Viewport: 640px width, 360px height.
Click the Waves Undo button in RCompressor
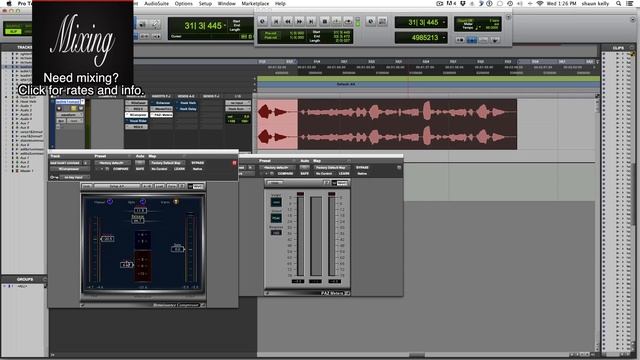[87, 186]
